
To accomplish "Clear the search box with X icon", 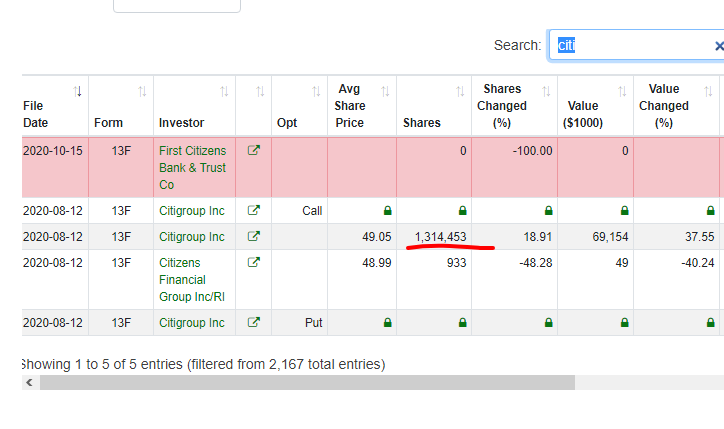I will click(718, 46).
